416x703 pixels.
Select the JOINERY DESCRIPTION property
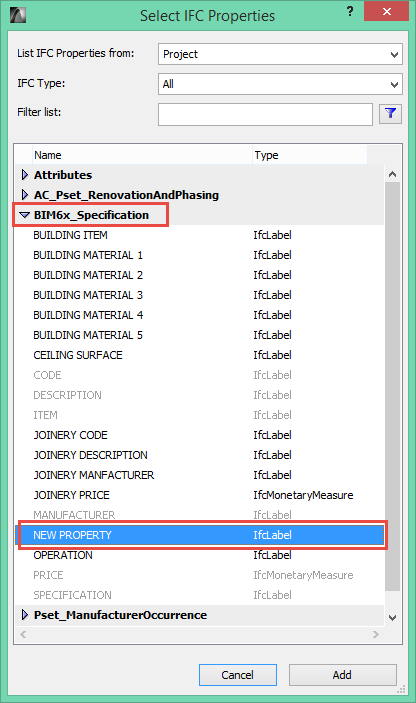[x=200, y=455]
